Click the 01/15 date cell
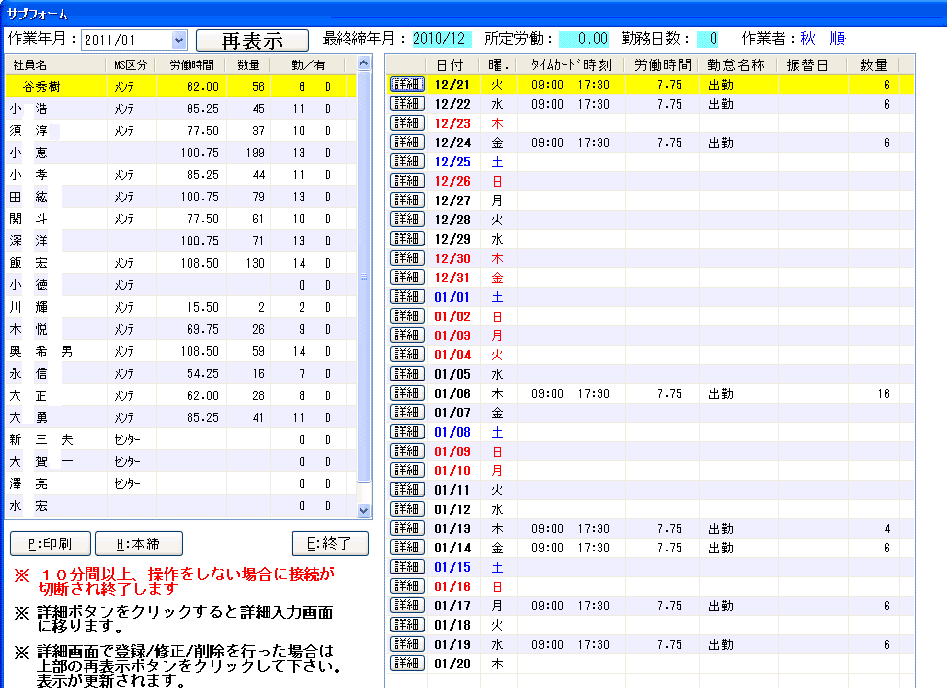Screen dimensions: 947x688 coord(452,567)
